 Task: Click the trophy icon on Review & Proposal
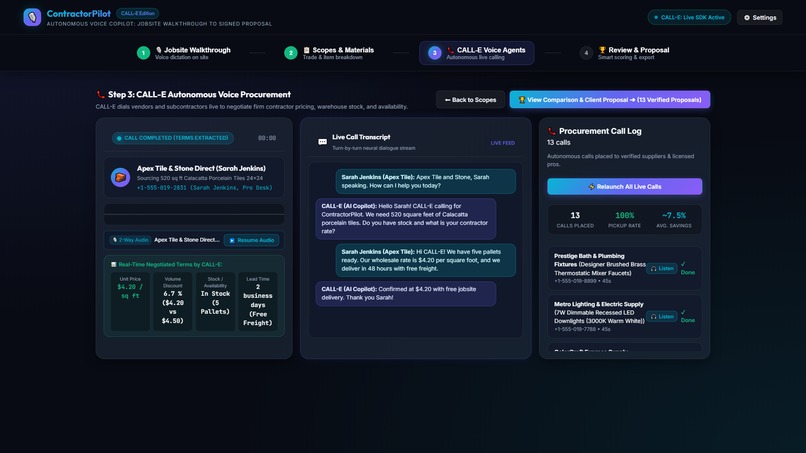pos(602,50)
